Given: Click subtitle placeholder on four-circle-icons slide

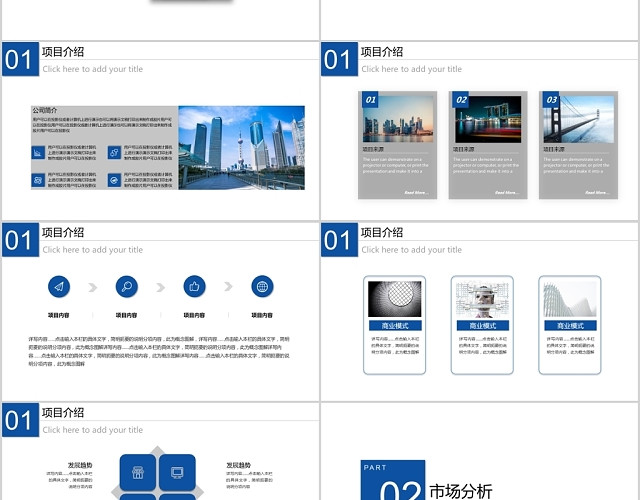Looking at the screenshot, I should click(x=93, y=250).
